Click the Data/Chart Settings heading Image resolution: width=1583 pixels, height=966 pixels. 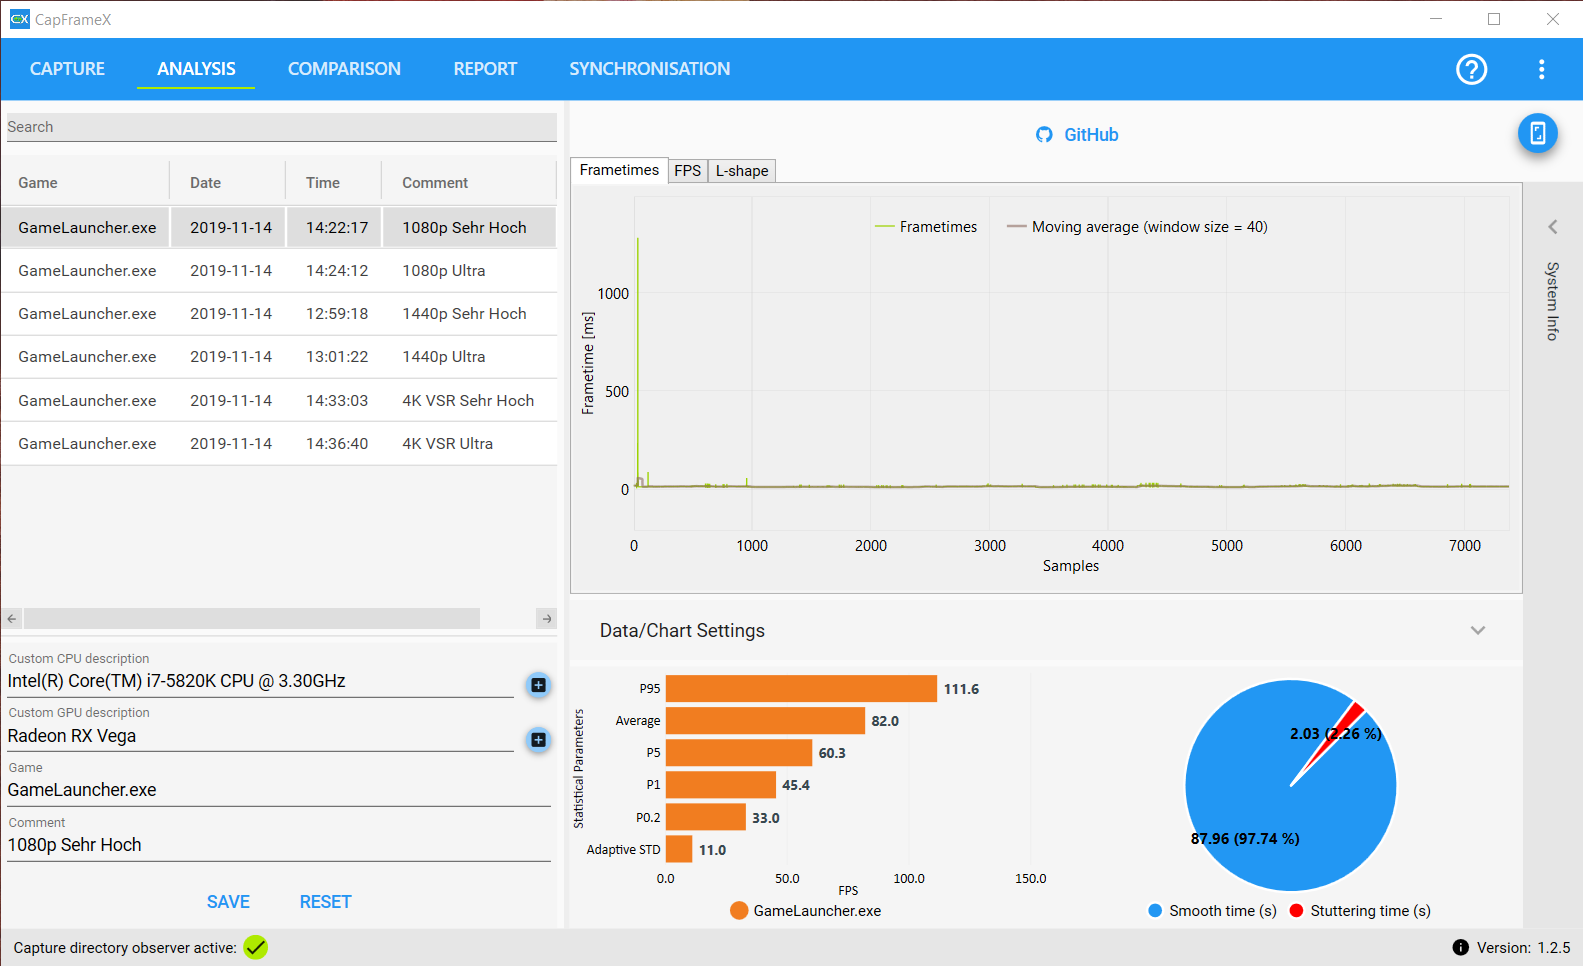coord(682,631)
